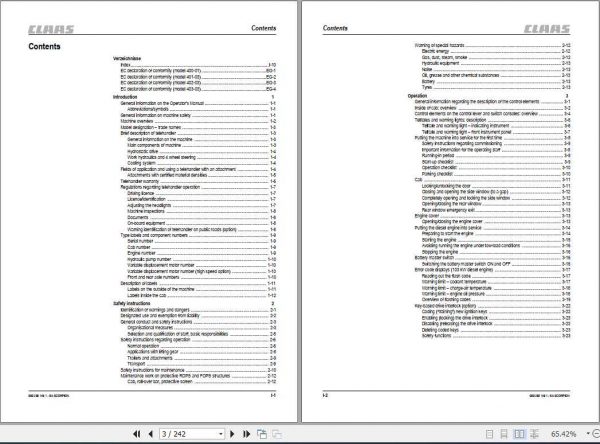Image resolution: width=600 pixels, height=444 pixels.
Task: Open the page number dropdown arrow
Action: tap(221, 434)
